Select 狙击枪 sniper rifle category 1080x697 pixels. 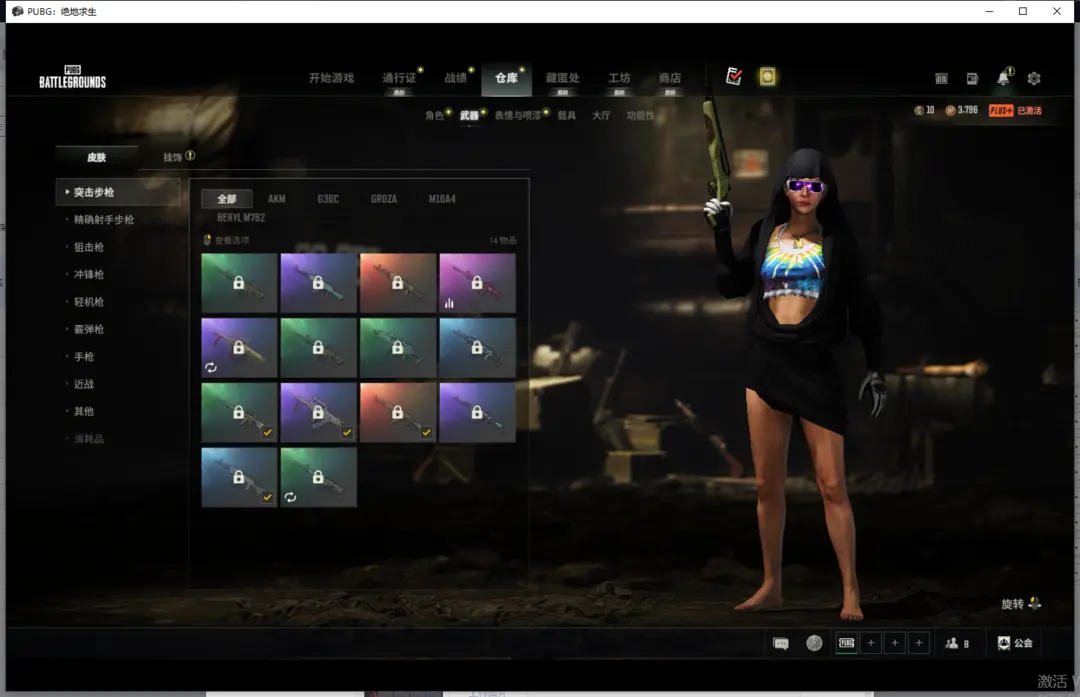click(89, 247)
